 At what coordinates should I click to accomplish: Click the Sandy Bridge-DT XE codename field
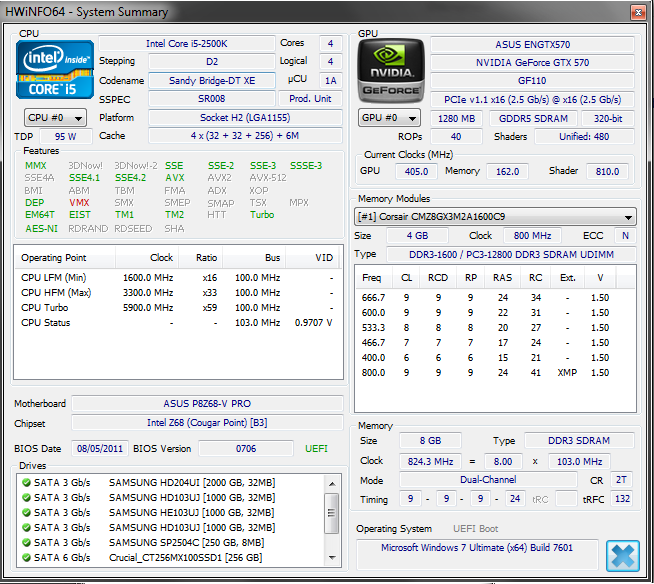[x=212, y=81]
